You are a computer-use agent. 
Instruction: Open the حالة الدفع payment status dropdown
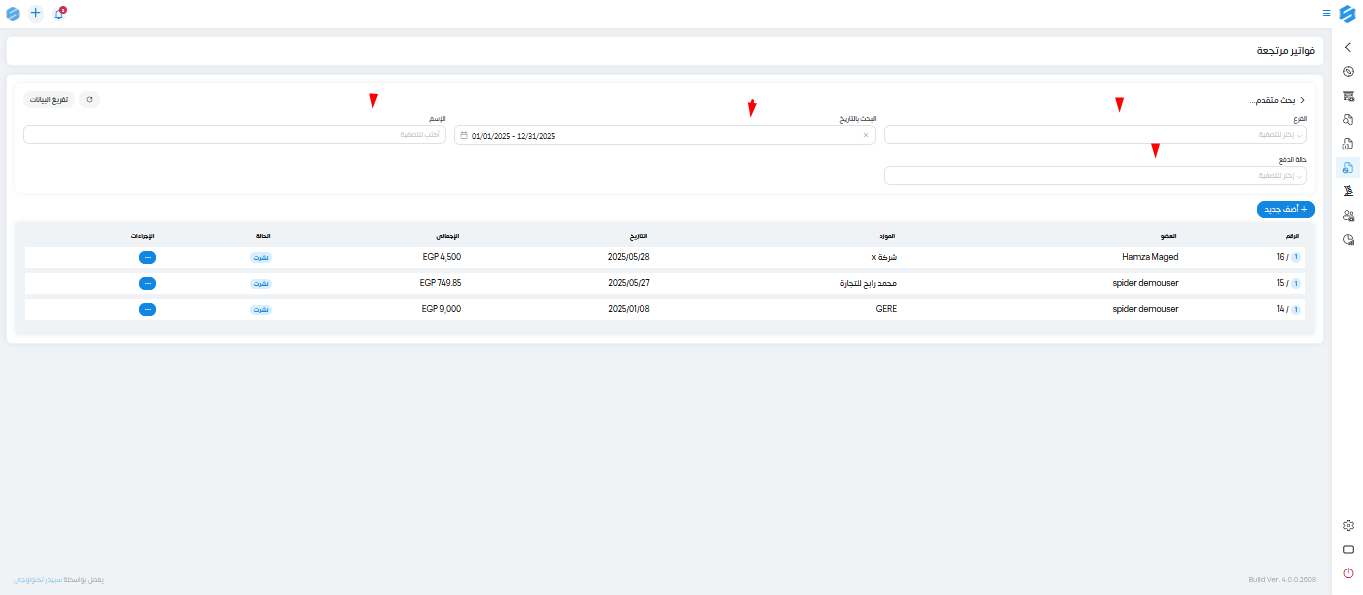pos(1095,176)
